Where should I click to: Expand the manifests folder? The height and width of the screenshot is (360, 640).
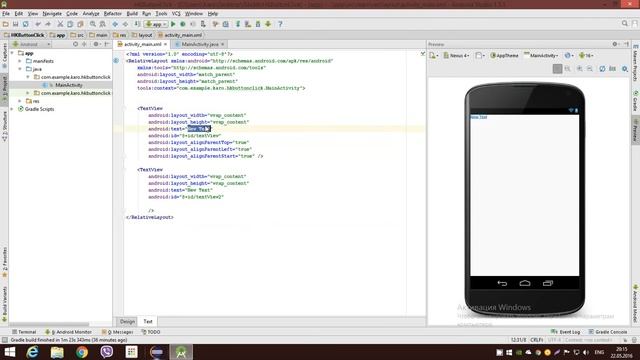pyautogui.click(x=20, y=61)
